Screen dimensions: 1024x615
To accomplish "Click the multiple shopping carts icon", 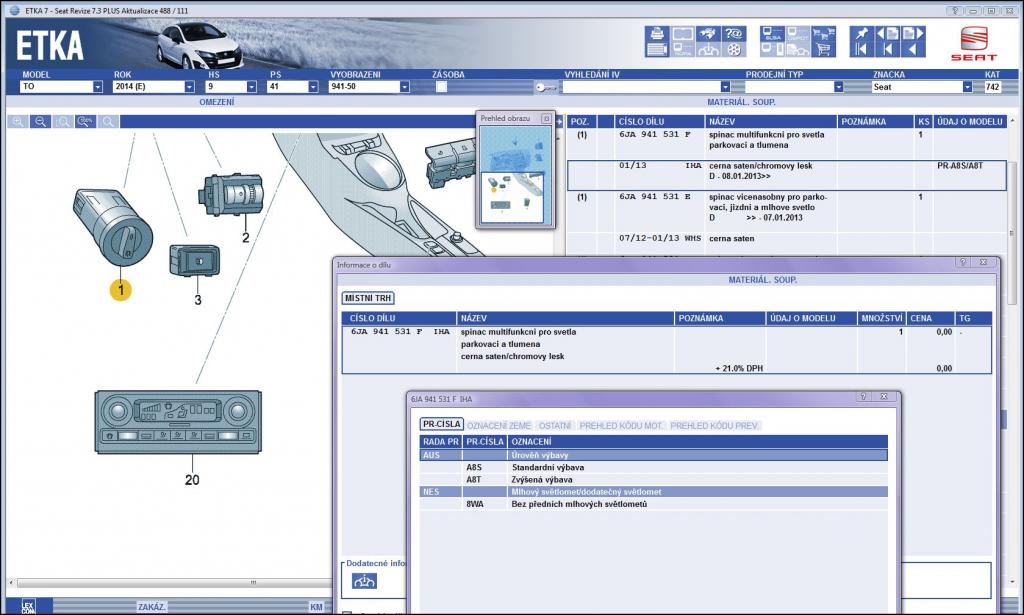I will 823,33.
